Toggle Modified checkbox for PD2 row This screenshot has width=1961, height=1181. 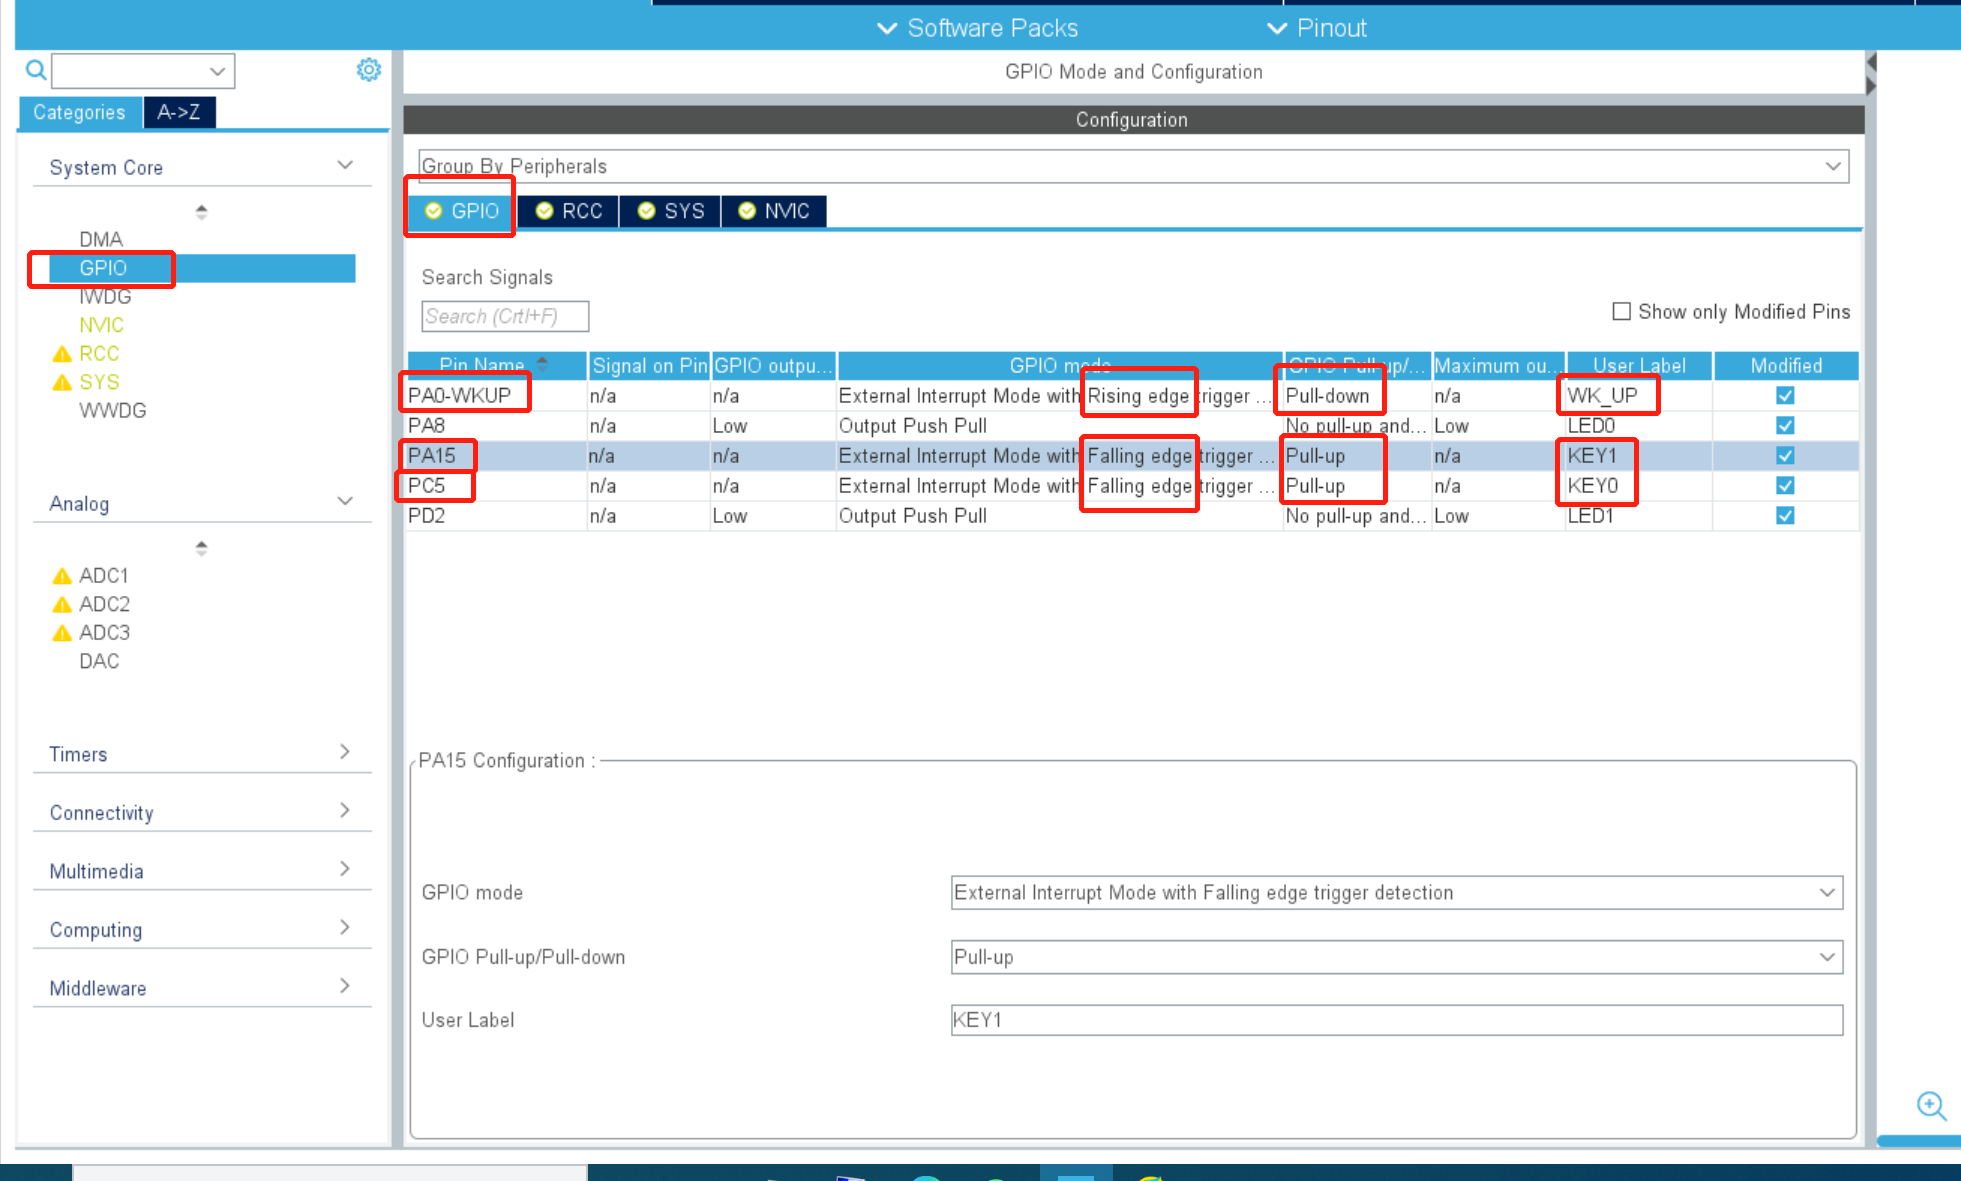click(x=1785, y=516)
